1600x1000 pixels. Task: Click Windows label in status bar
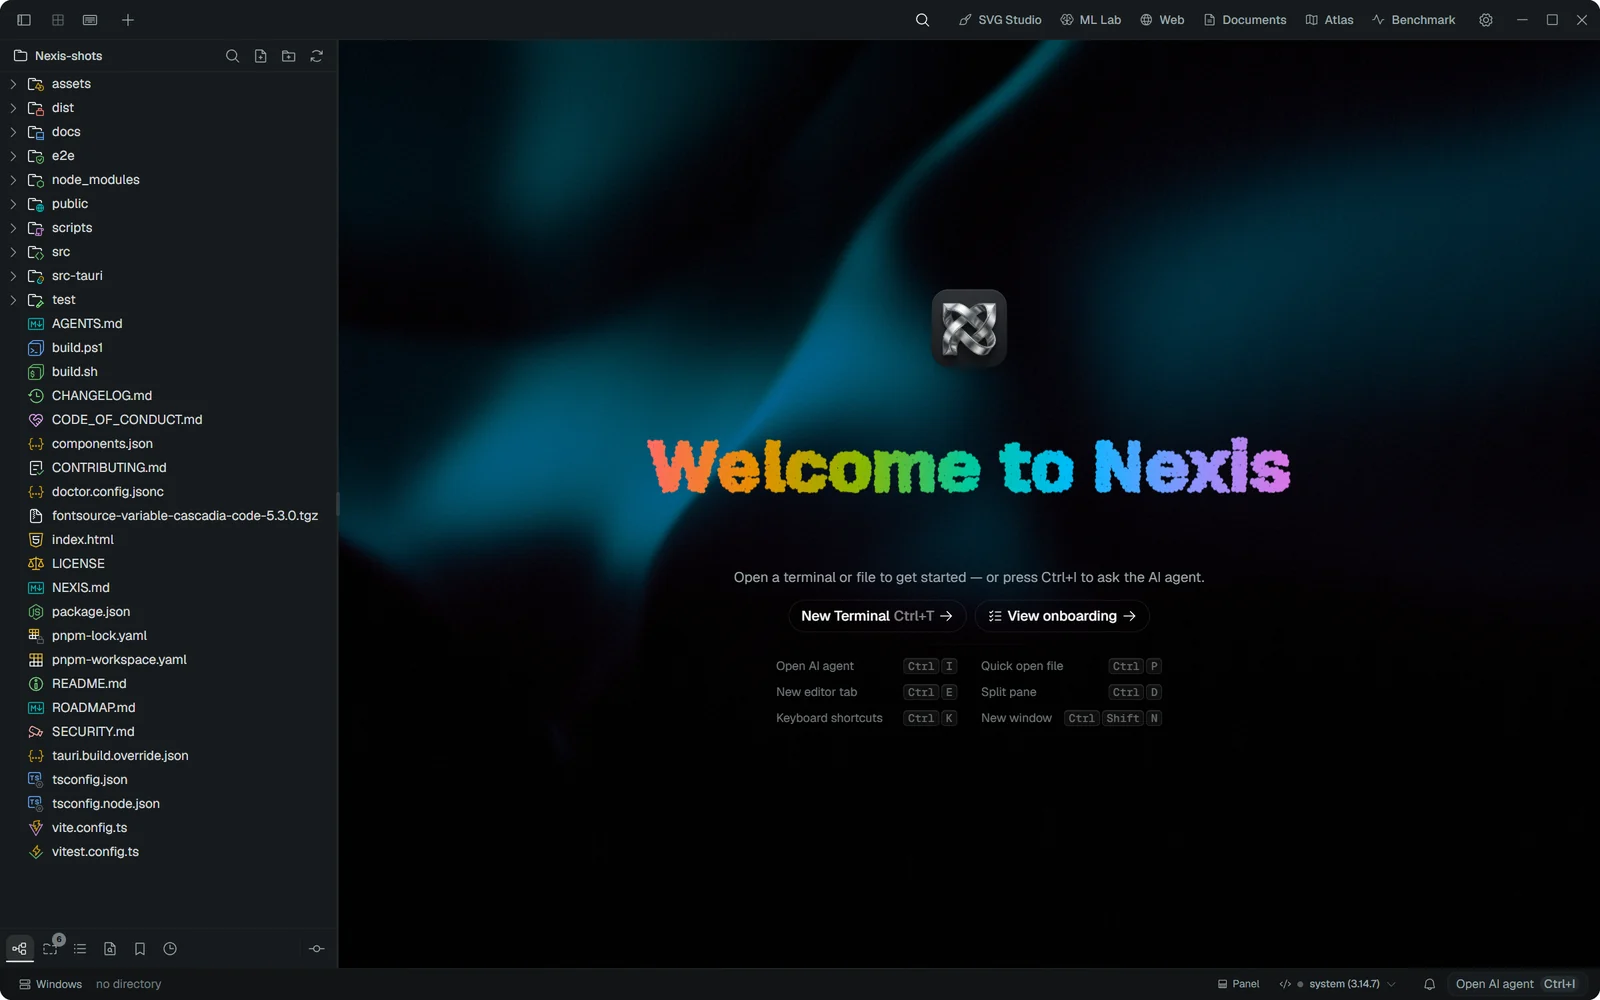pos(50,984)
